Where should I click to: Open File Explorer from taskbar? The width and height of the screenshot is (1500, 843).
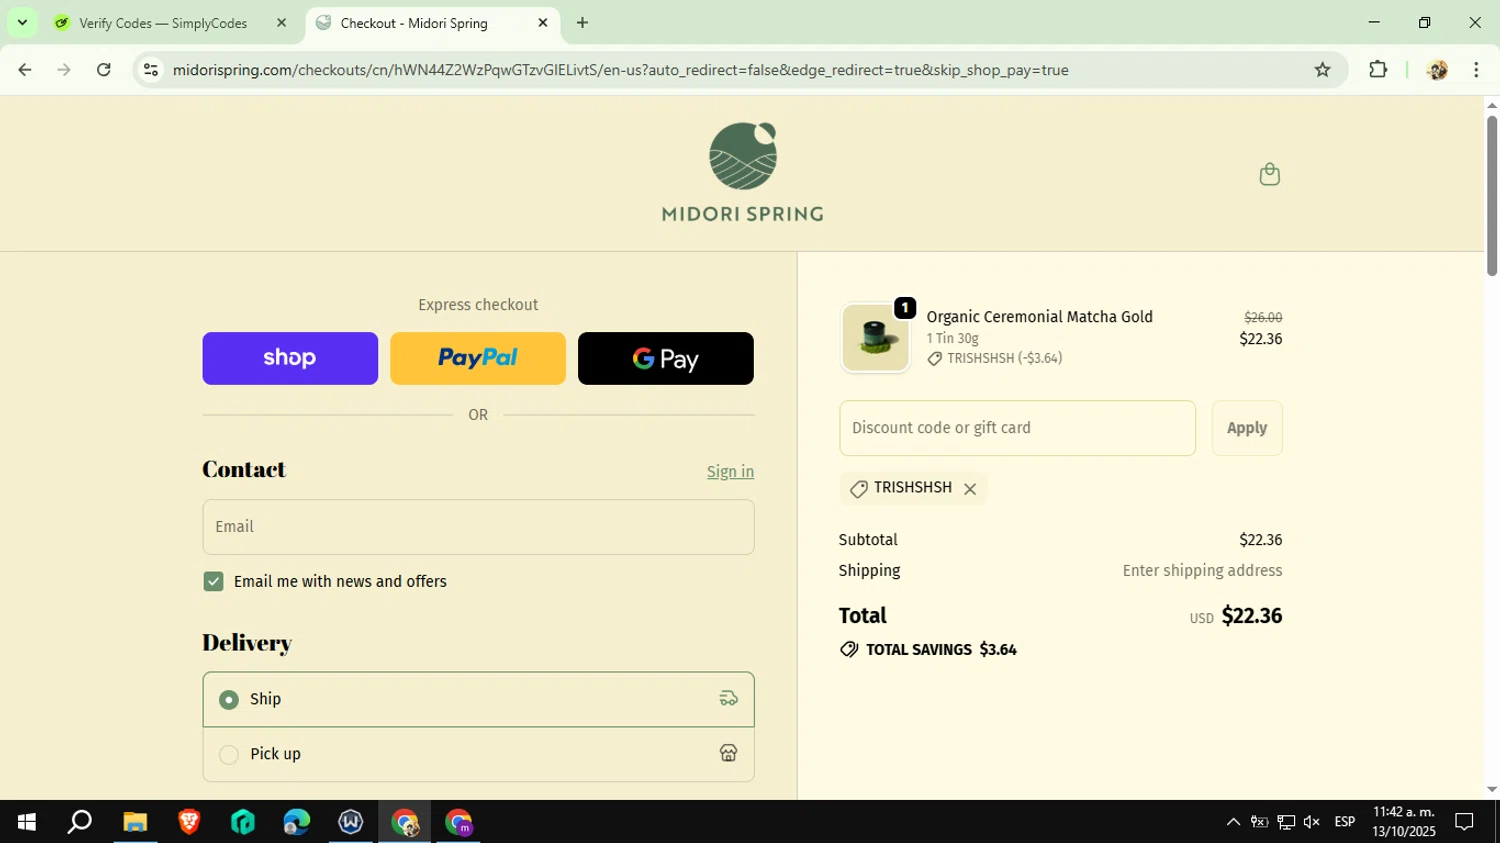pos(135,822)
